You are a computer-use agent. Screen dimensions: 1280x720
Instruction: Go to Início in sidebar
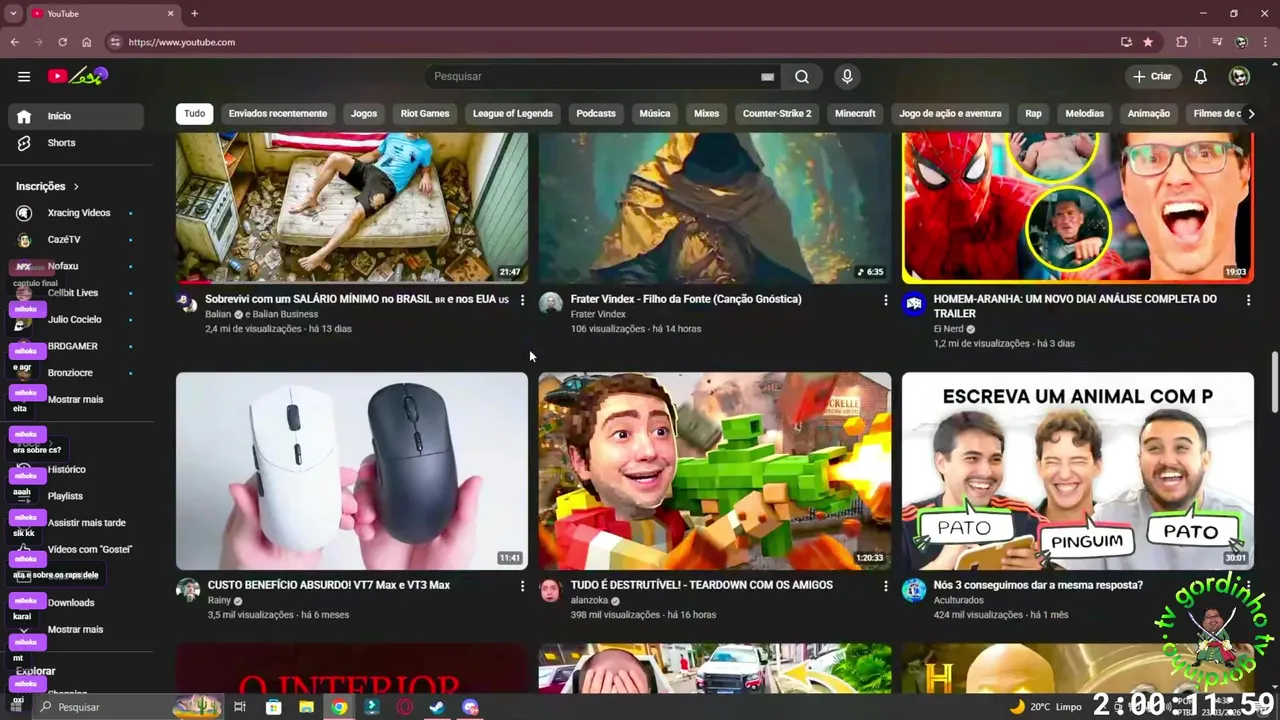(76, 116)
